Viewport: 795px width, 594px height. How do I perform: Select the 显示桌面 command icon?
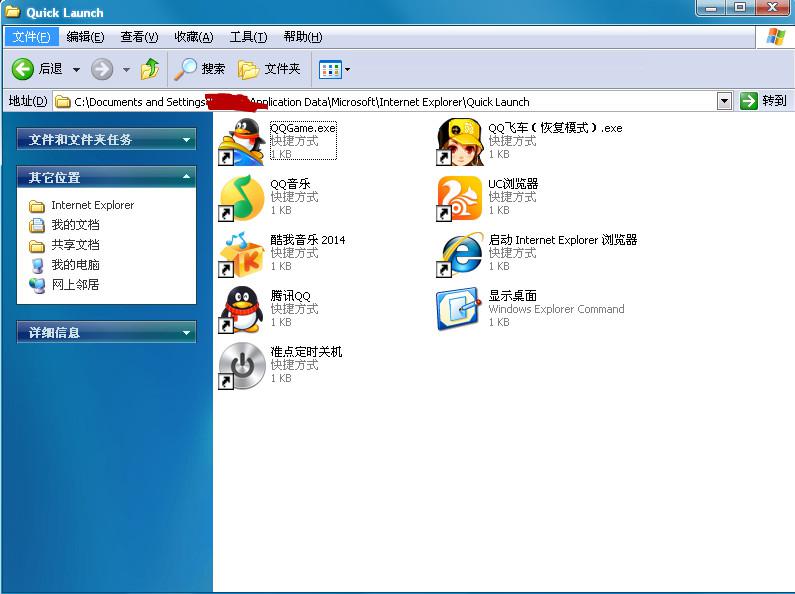458,309
